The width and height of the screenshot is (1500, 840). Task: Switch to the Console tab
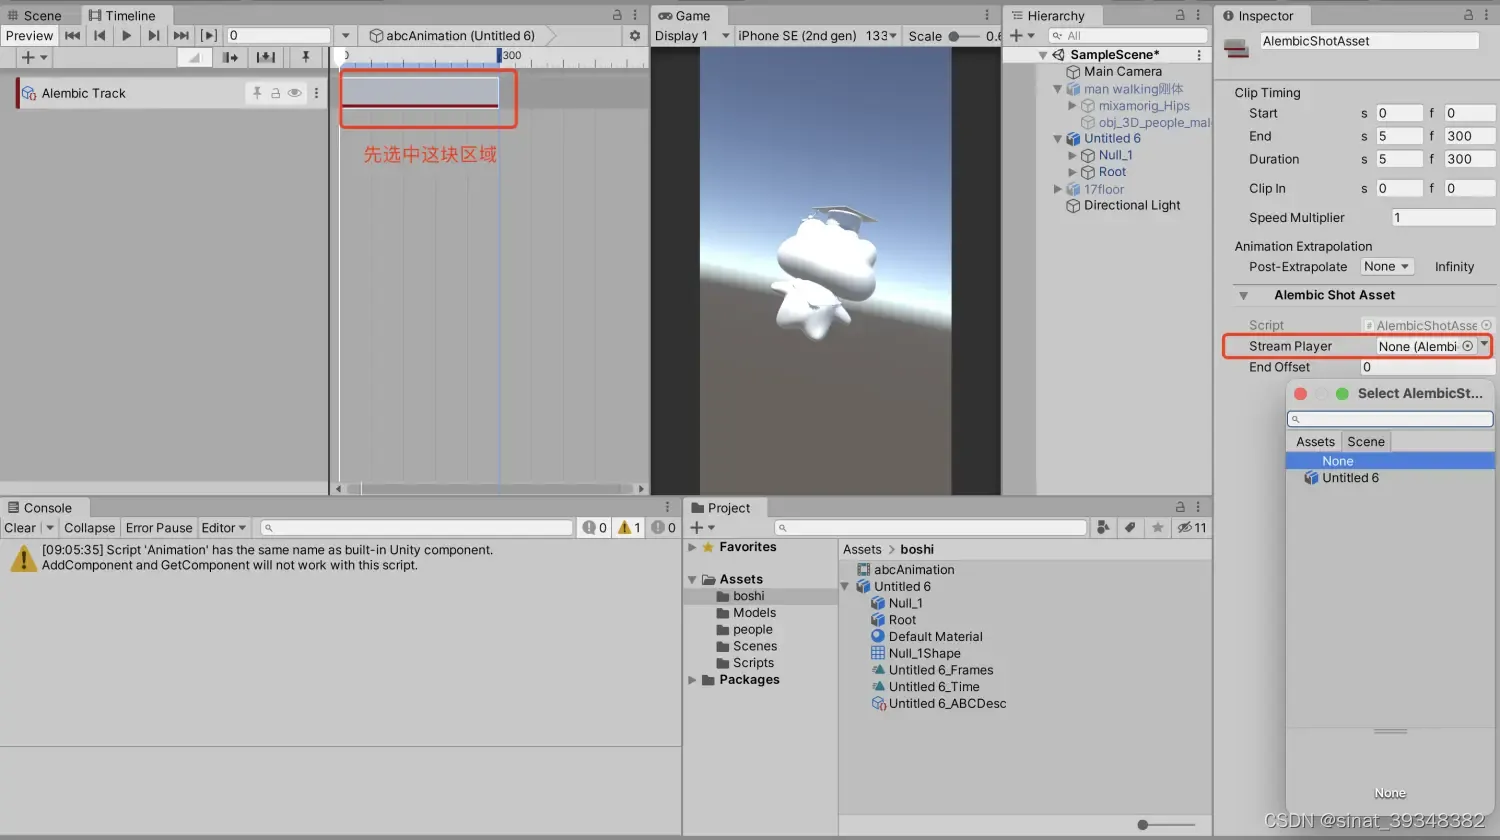[x=45, y=507]
